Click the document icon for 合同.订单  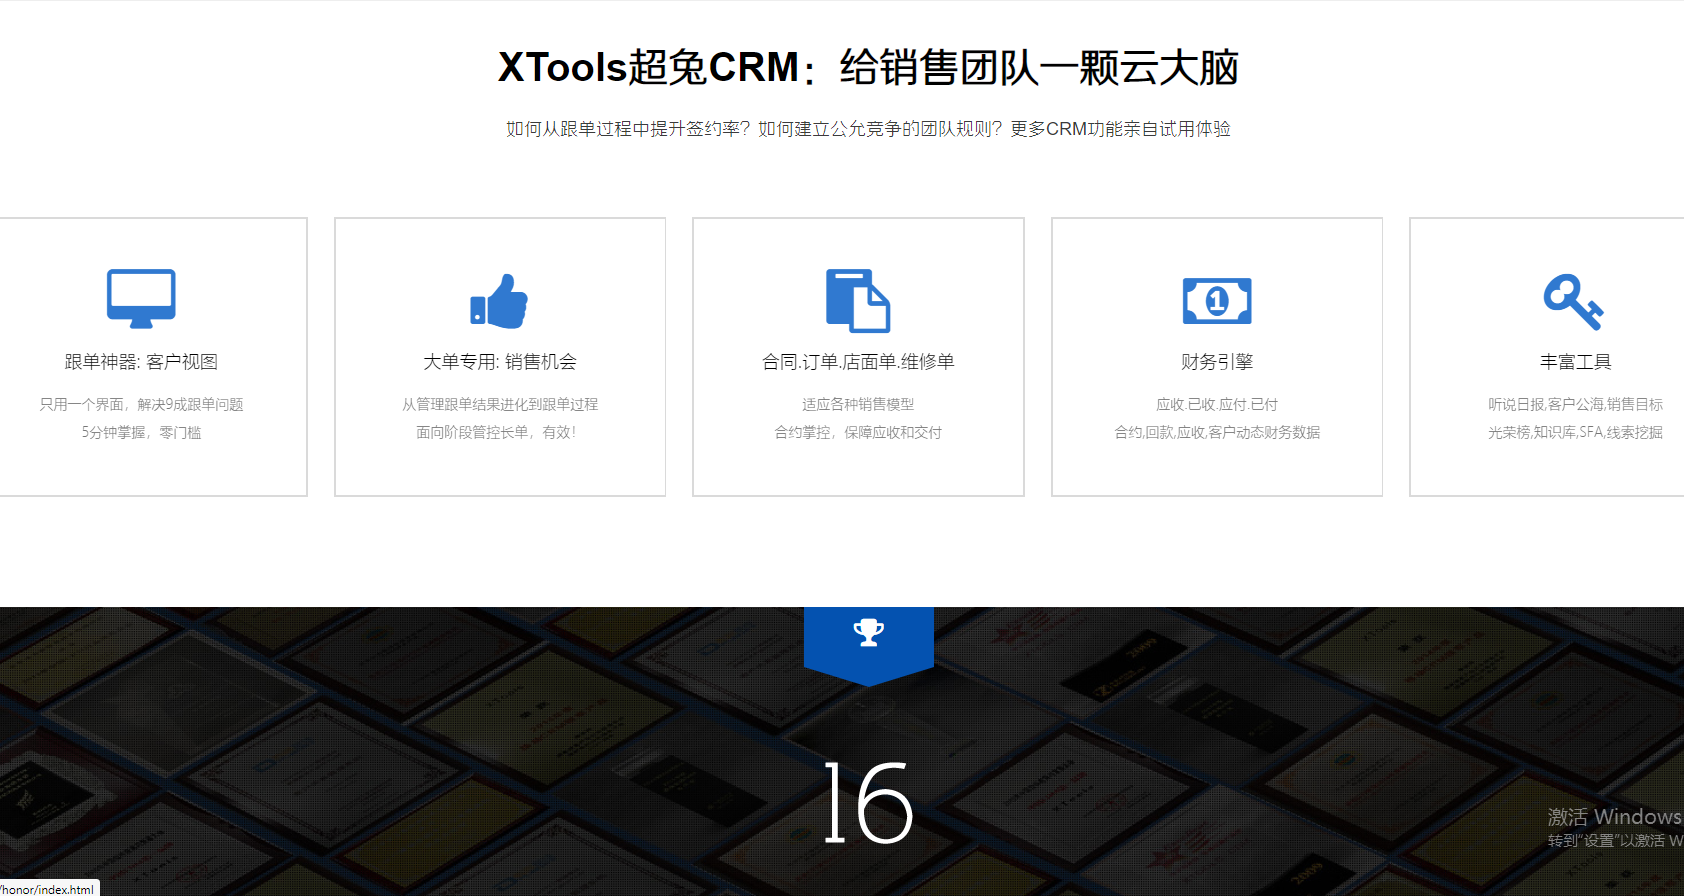point(858,300)
